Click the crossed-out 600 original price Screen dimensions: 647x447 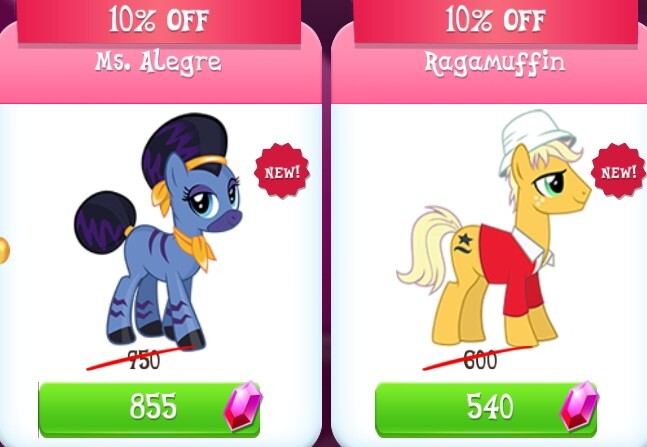(480, 359)
